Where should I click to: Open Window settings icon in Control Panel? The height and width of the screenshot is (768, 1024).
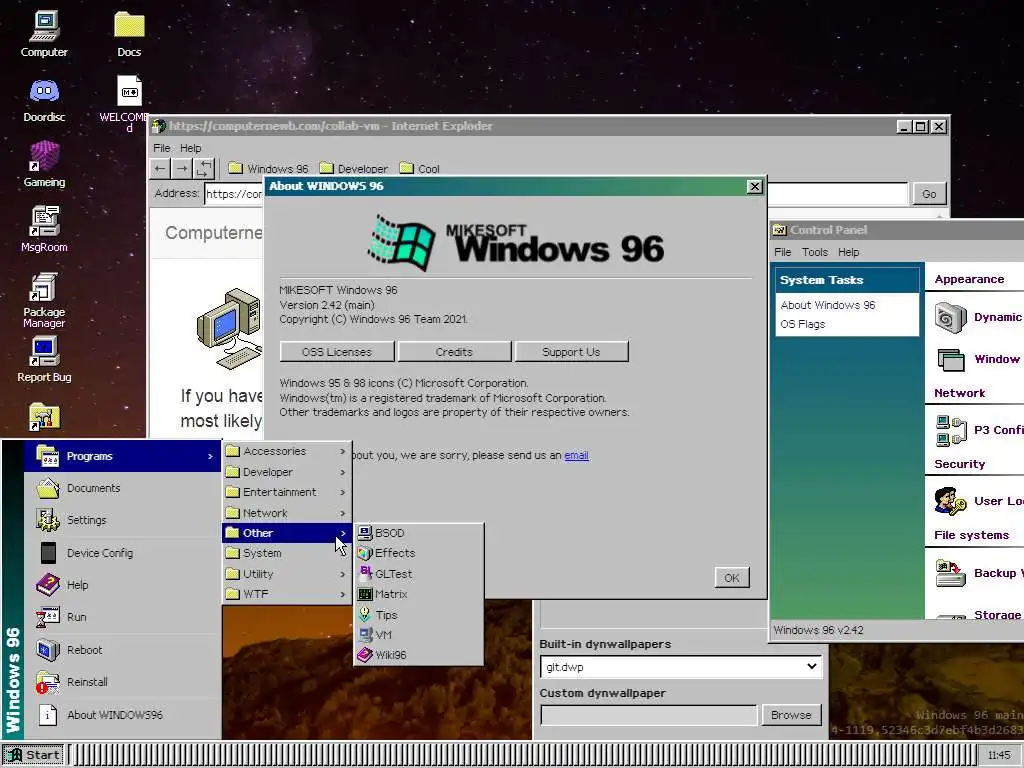point(951,360)
